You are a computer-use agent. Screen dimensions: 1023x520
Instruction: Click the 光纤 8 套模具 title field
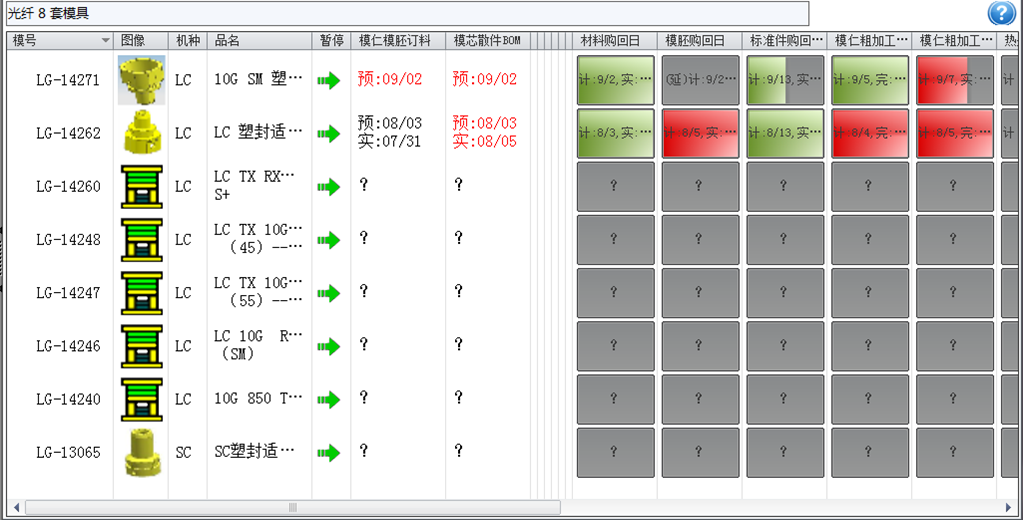[x=405, y=14]
